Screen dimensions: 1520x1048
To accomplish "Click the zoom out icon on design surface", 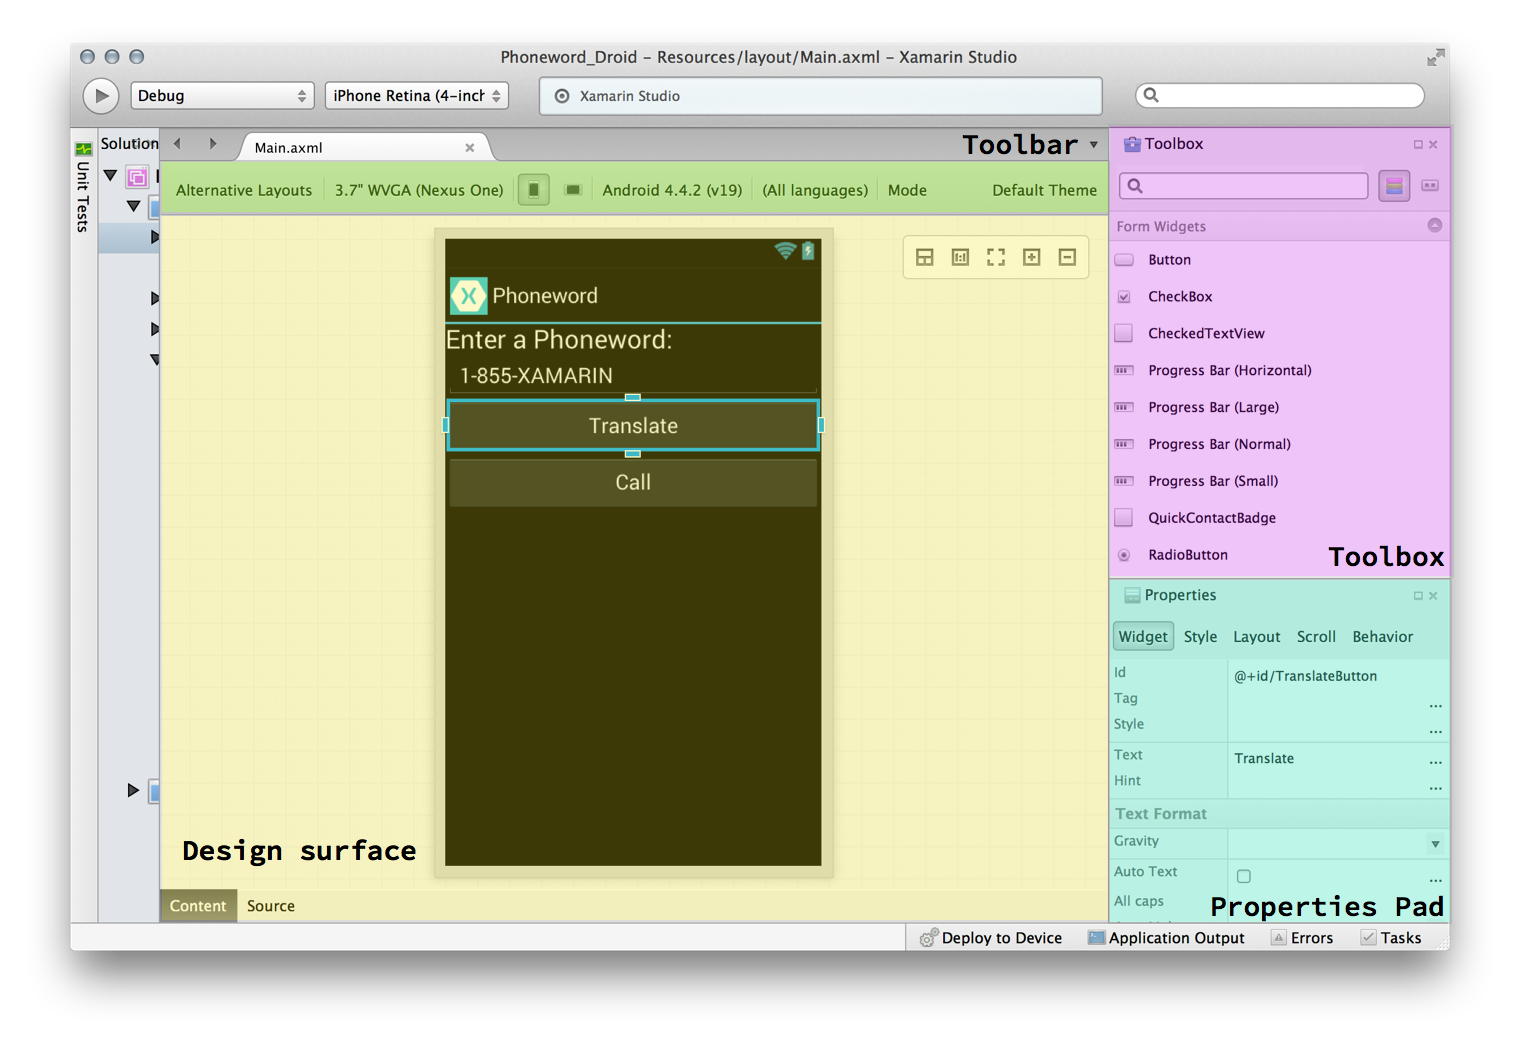I will pos(1067,258).
